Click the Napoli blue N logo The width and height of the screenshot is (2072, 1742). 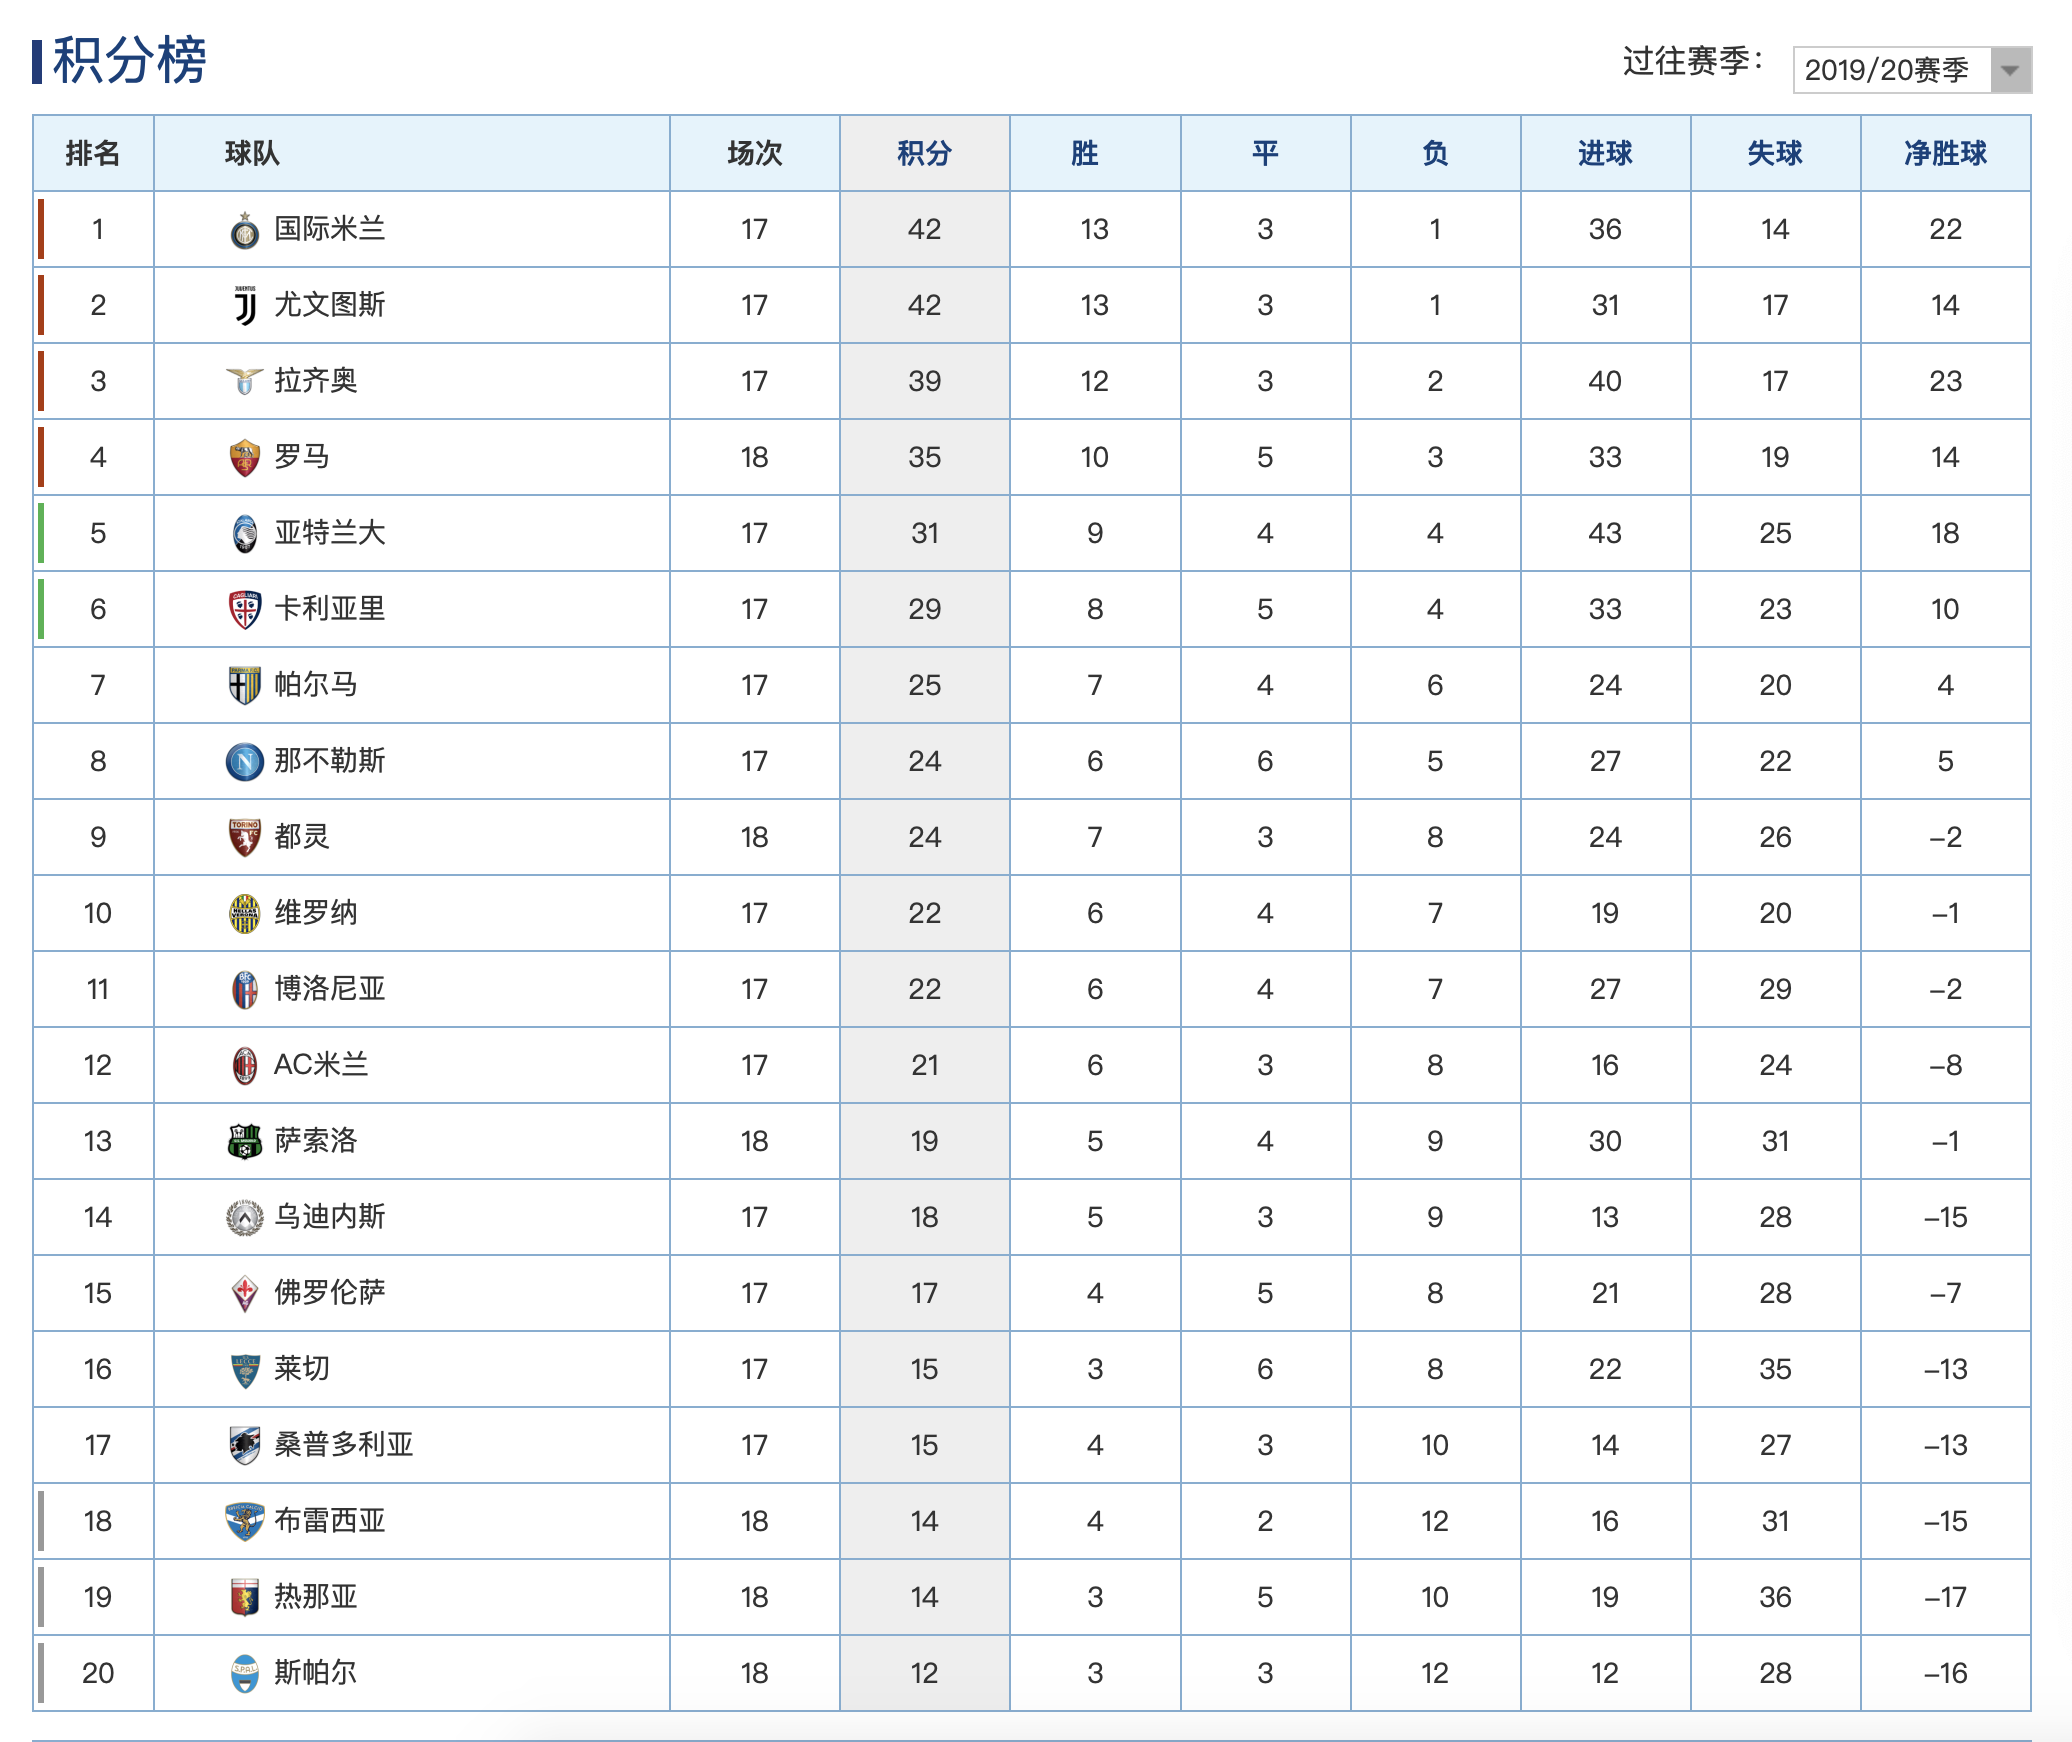point(244,762)
